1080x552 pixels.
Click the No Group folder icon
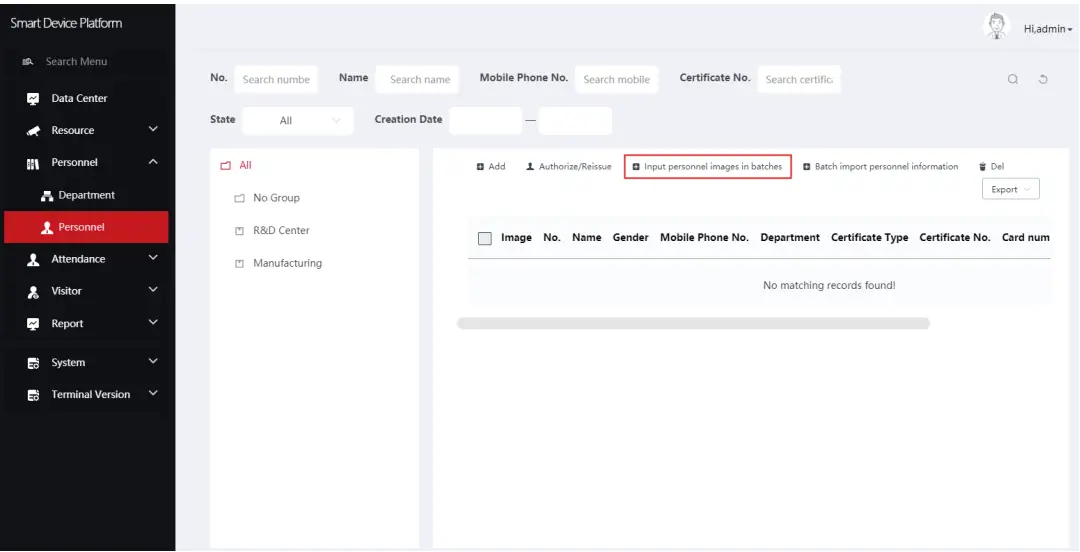[x=239, y=198]
